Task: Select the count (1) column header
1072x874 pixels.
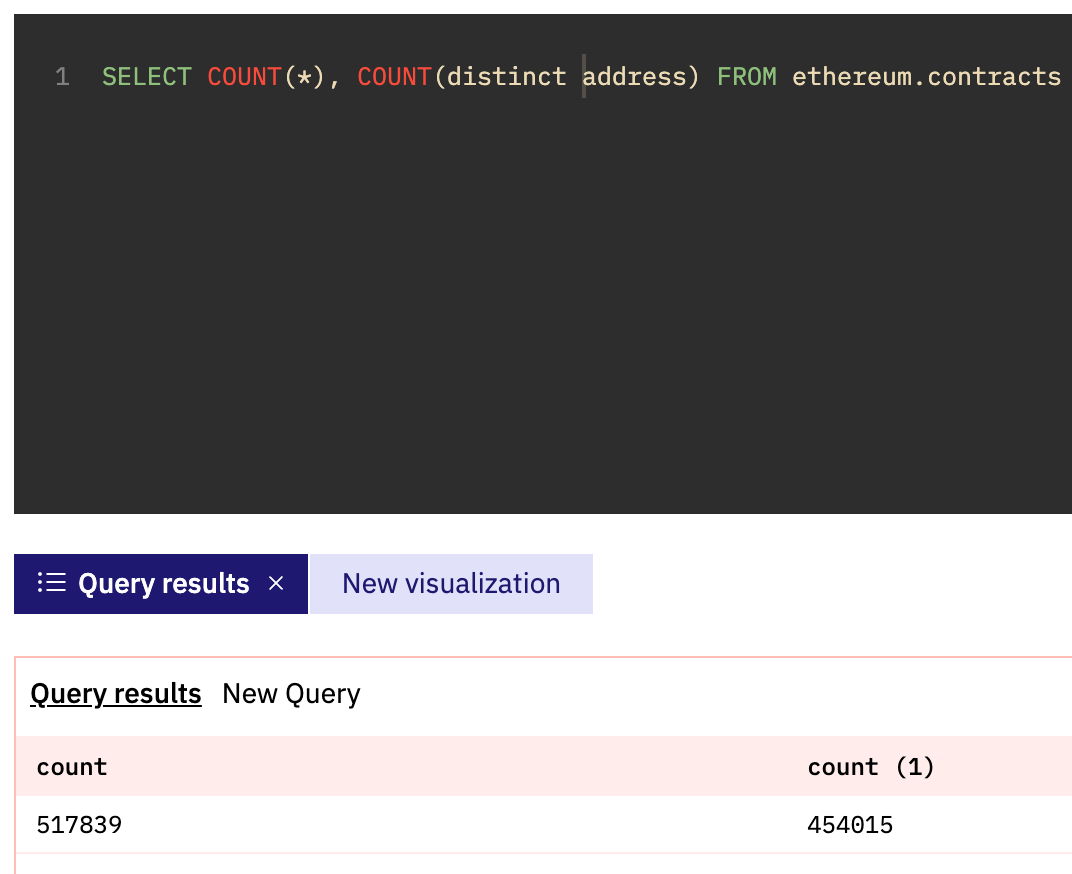Action: click(x=870, y=767)
